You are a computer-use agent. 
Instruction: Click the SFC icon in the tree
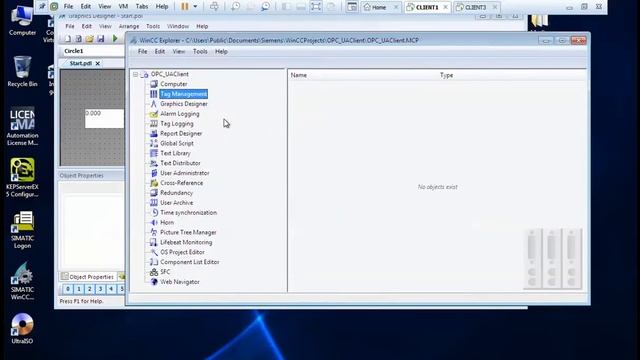pyautogui.click(x=154, y=272)
